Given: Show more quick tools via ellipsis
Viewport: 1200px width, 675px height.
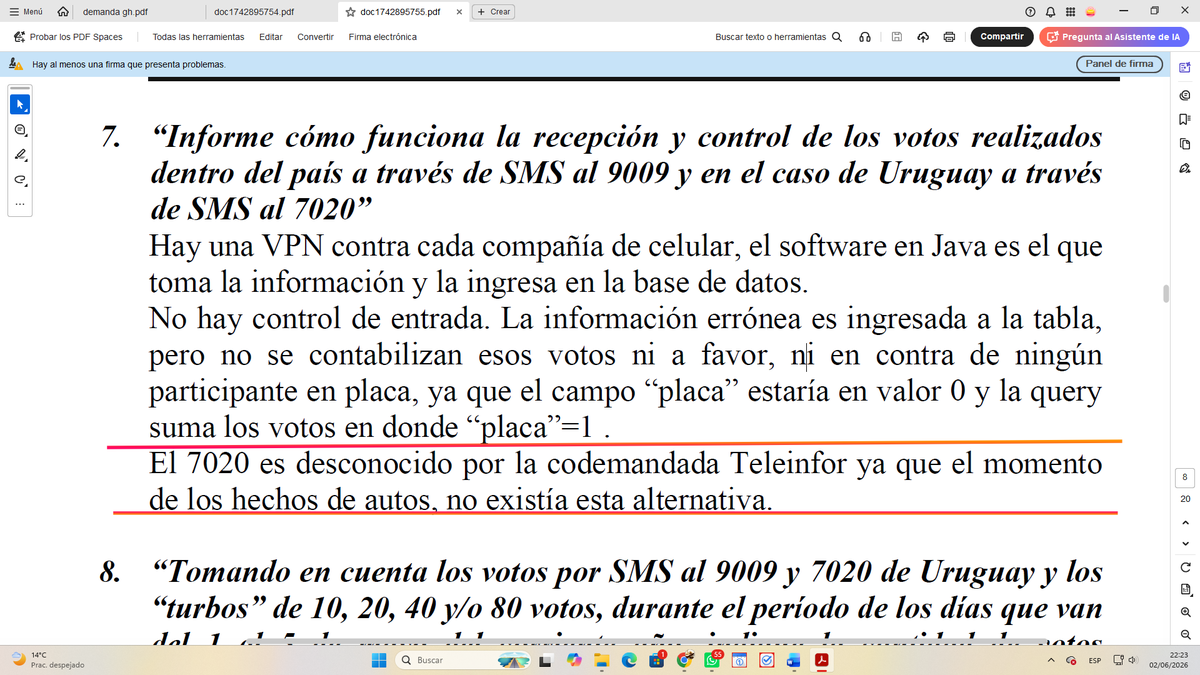Looking at the screenshot, I should click(20, 204).
